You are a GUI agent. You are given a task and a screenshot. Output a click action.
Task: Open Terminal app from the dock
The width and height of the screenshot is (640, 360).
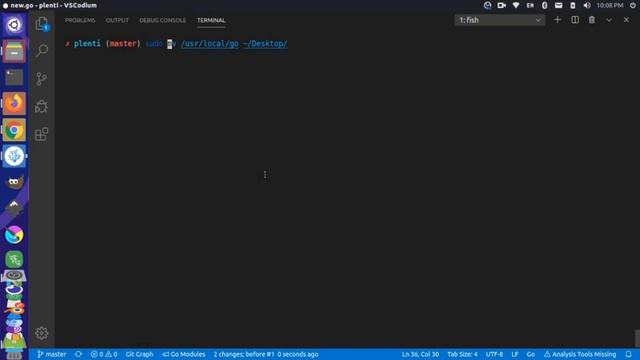(x=14, y=77)
